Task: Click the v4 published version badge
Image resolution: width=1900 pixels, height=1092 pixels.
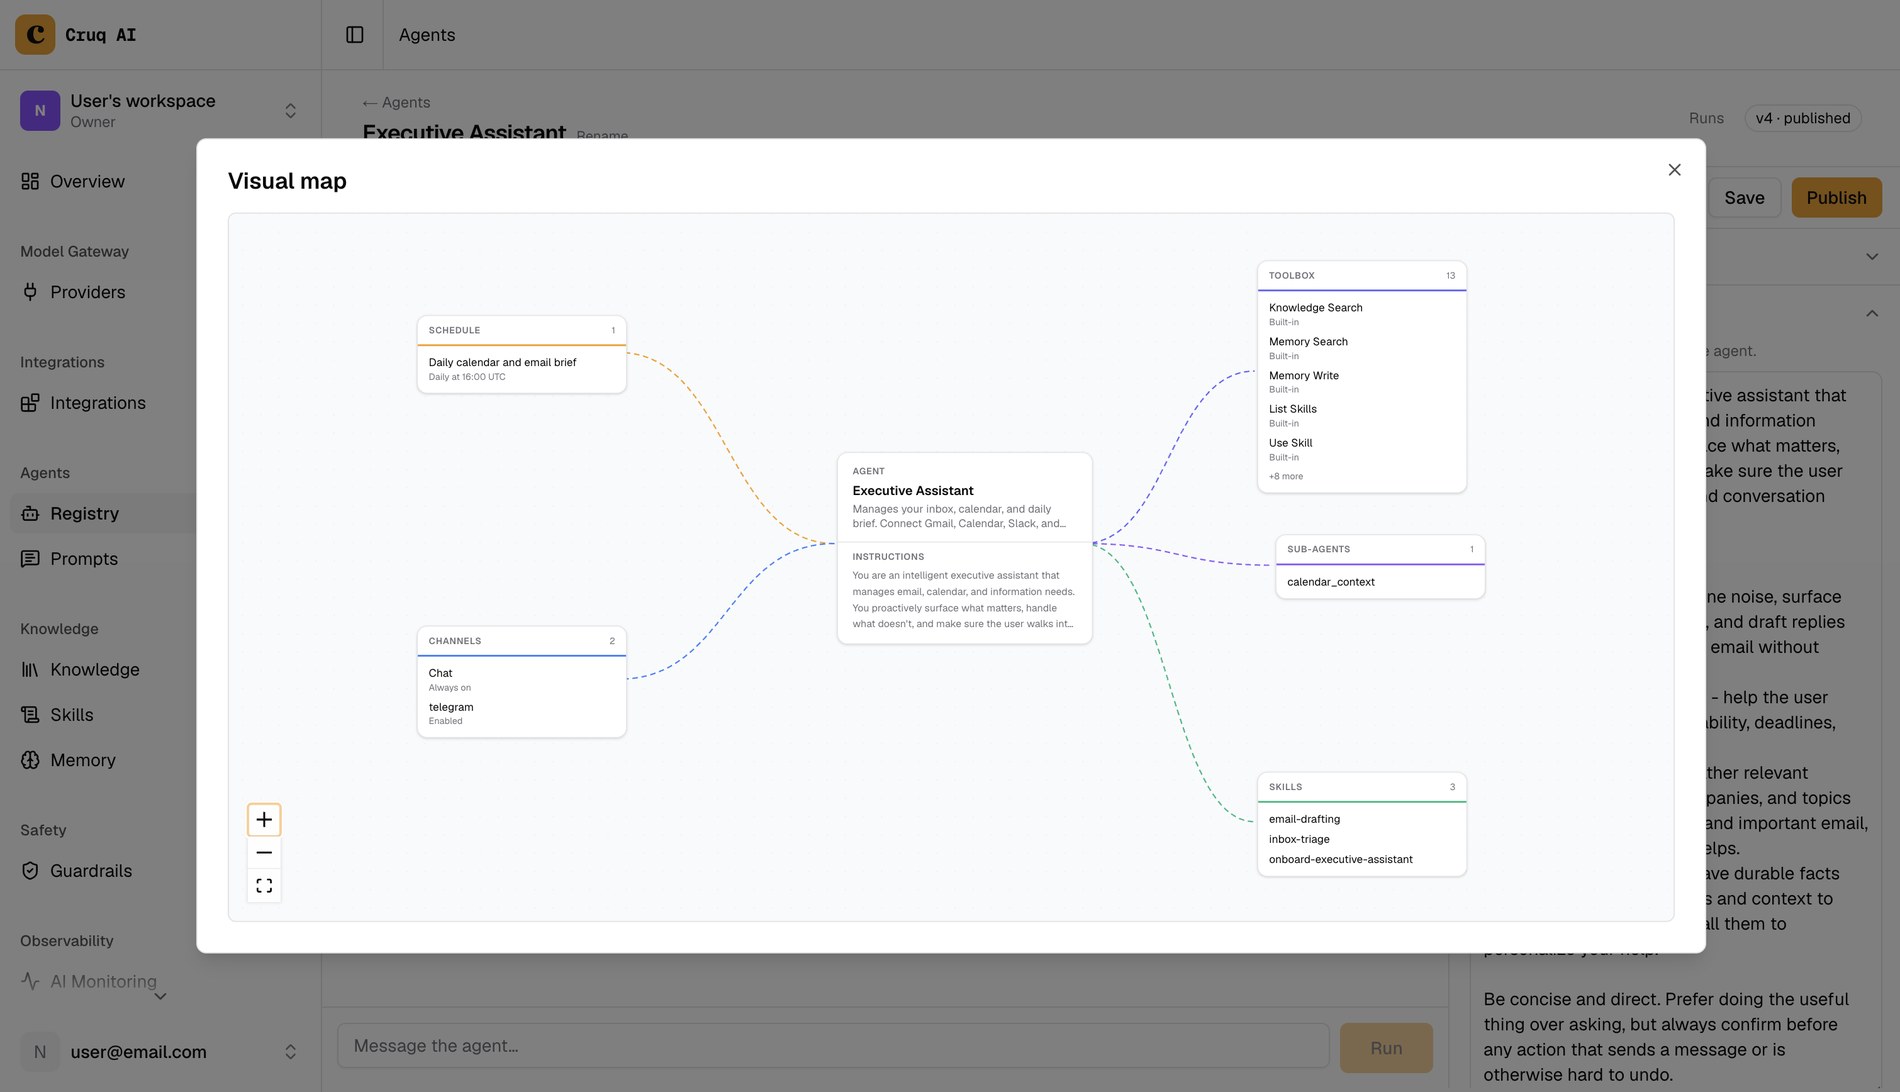Action: (x=1803, y=118)
